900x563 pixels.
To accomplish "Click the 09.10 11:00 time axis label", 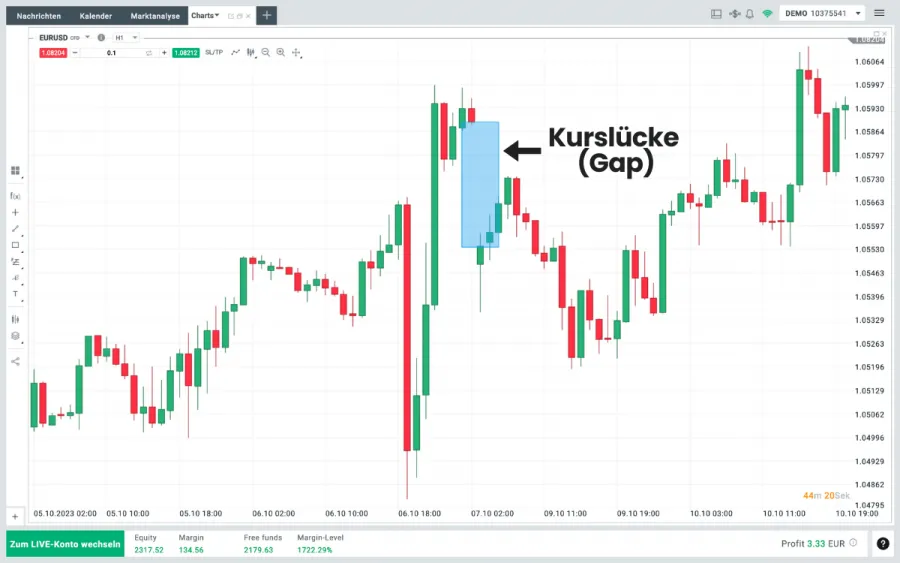I will [x=565, y=514].
